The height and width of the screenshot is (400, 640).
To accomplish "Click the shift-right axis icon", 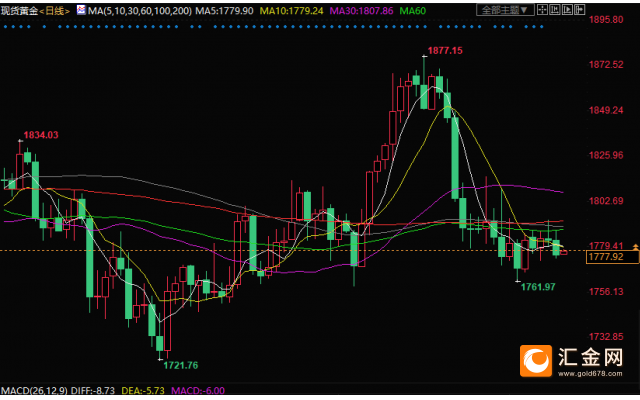I will (x=580, y=10).
